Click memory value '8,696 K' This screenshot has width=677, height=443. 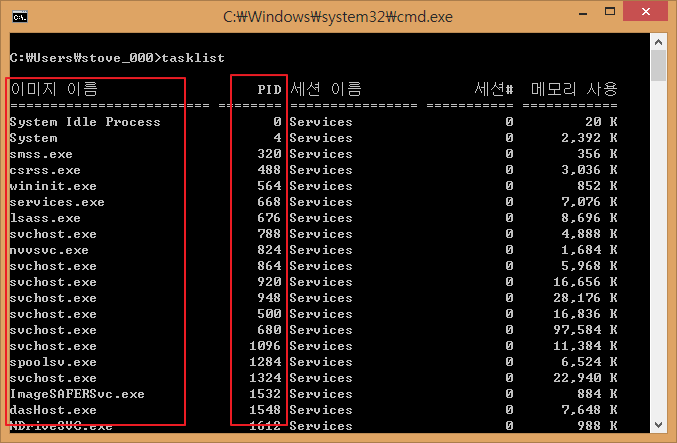(589, 218)
